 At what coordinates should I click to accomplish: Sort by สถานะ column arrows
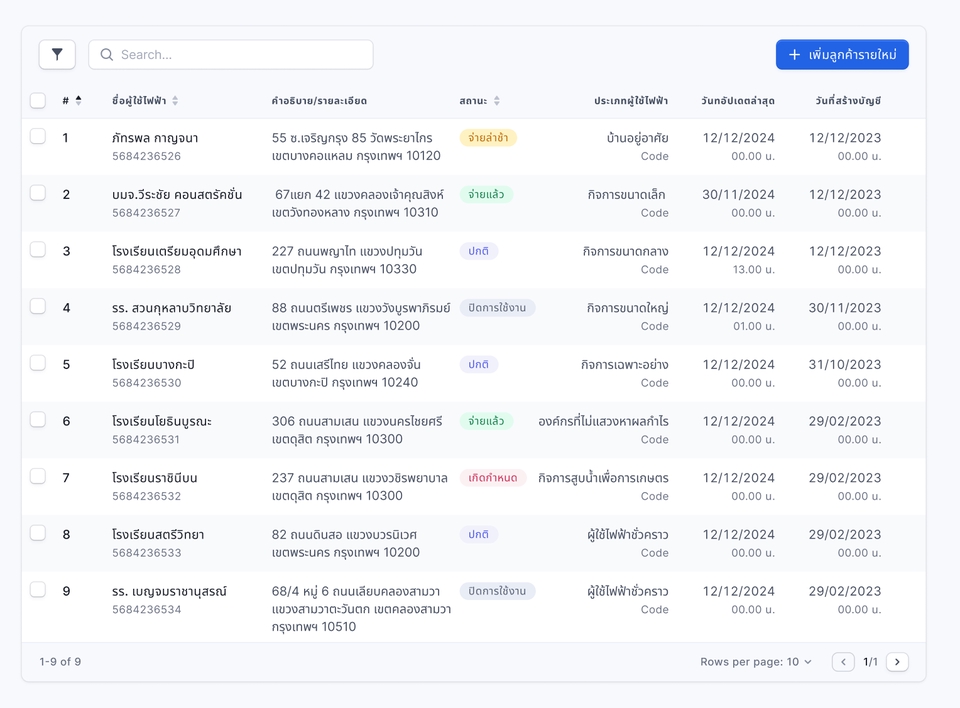point(497,101)
